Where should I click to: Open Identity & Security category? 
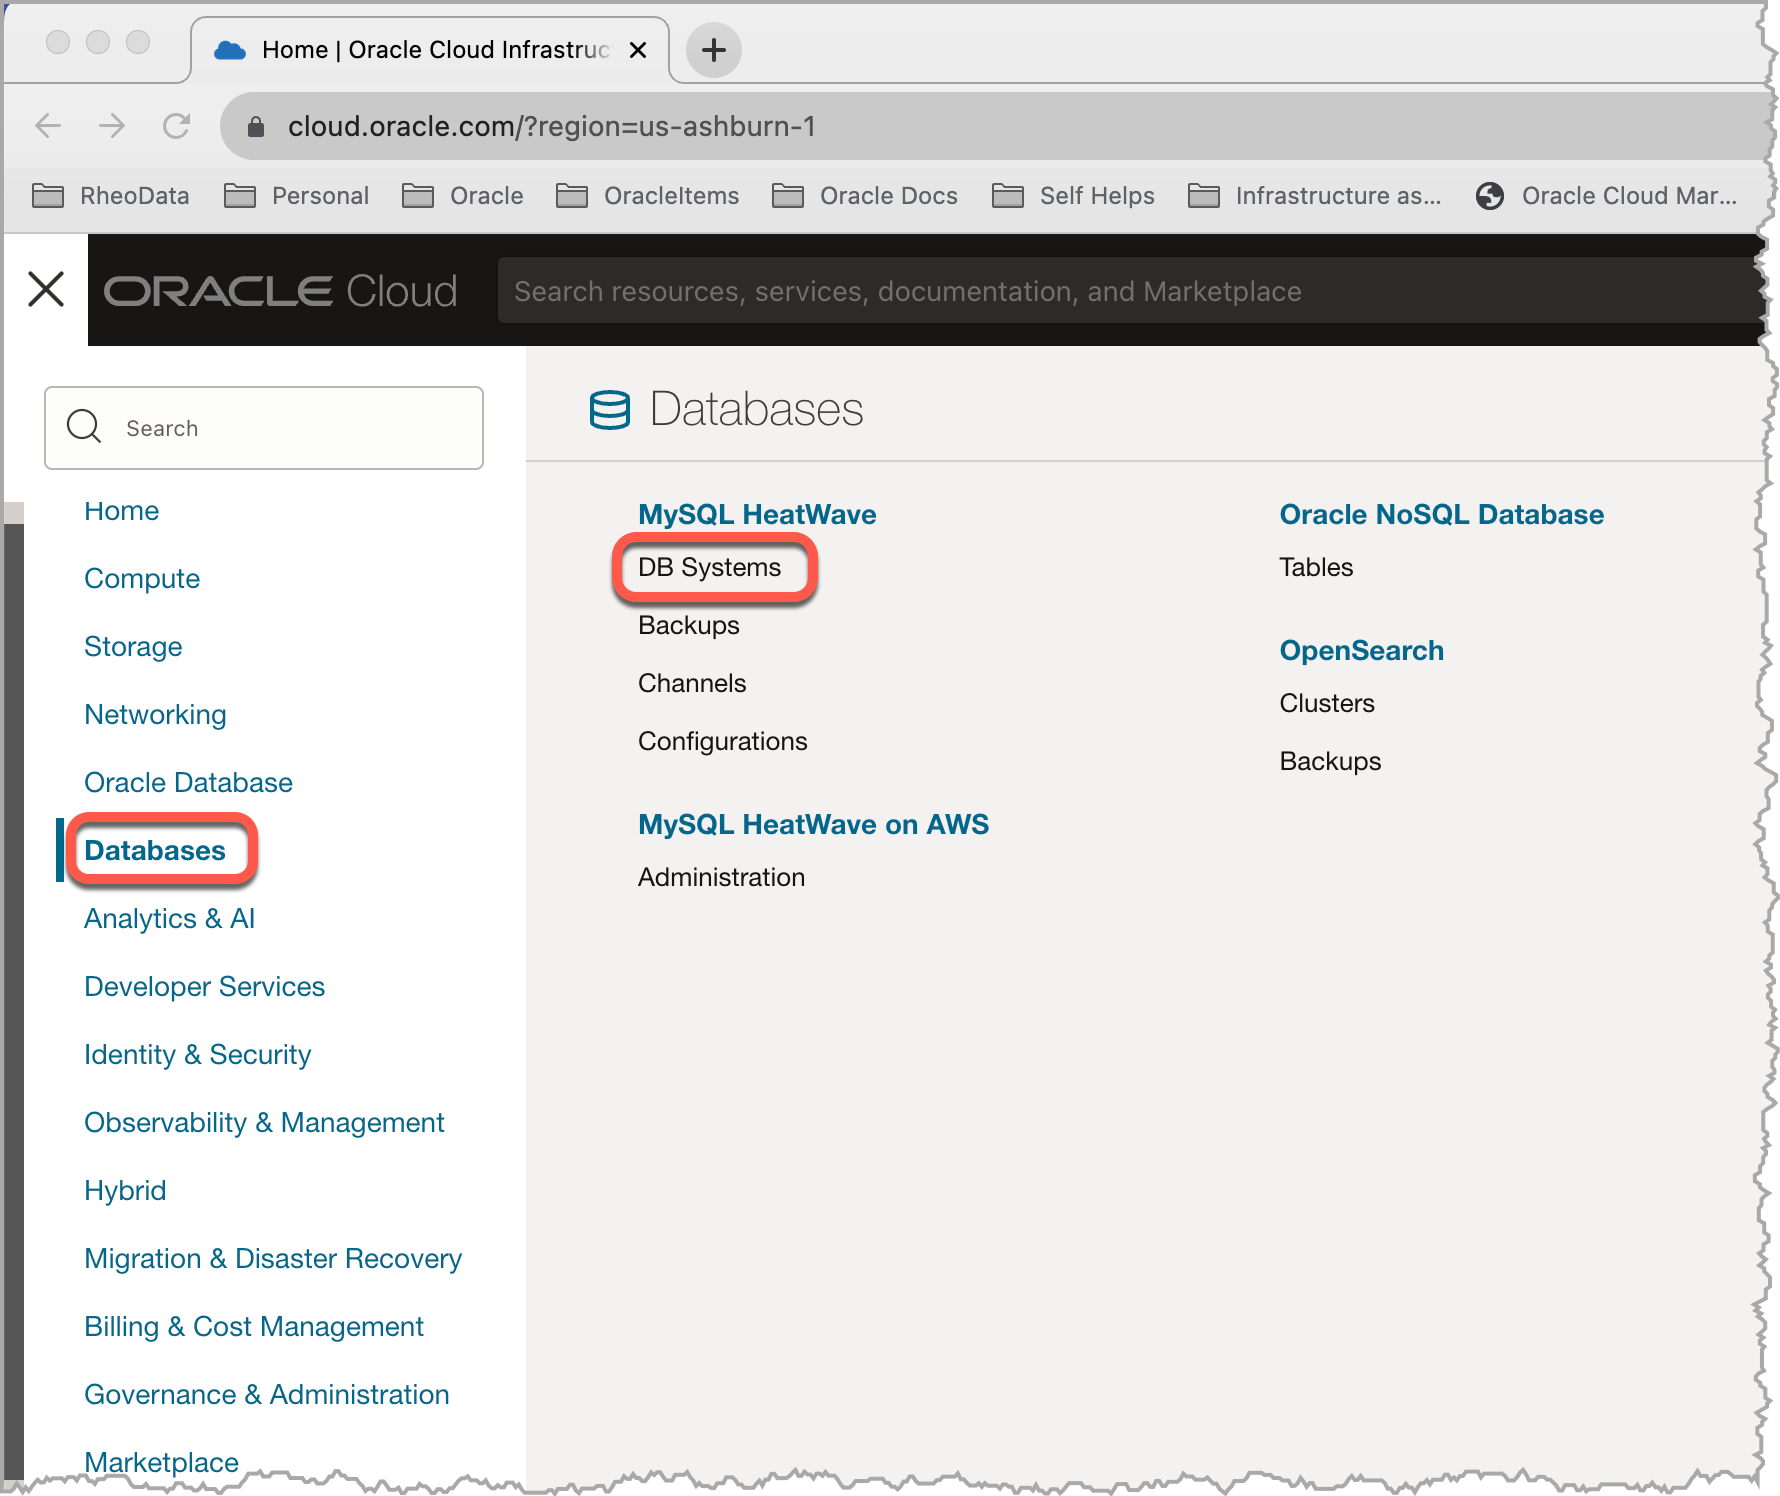point(197,1055)
